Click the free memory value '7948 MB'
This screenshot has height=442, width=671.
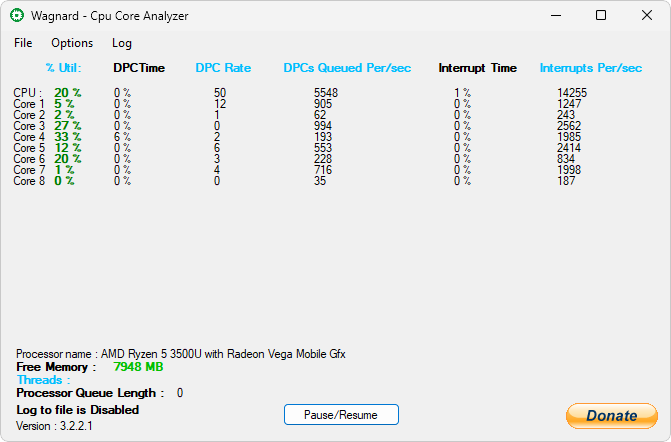click(x=138, y=367)
